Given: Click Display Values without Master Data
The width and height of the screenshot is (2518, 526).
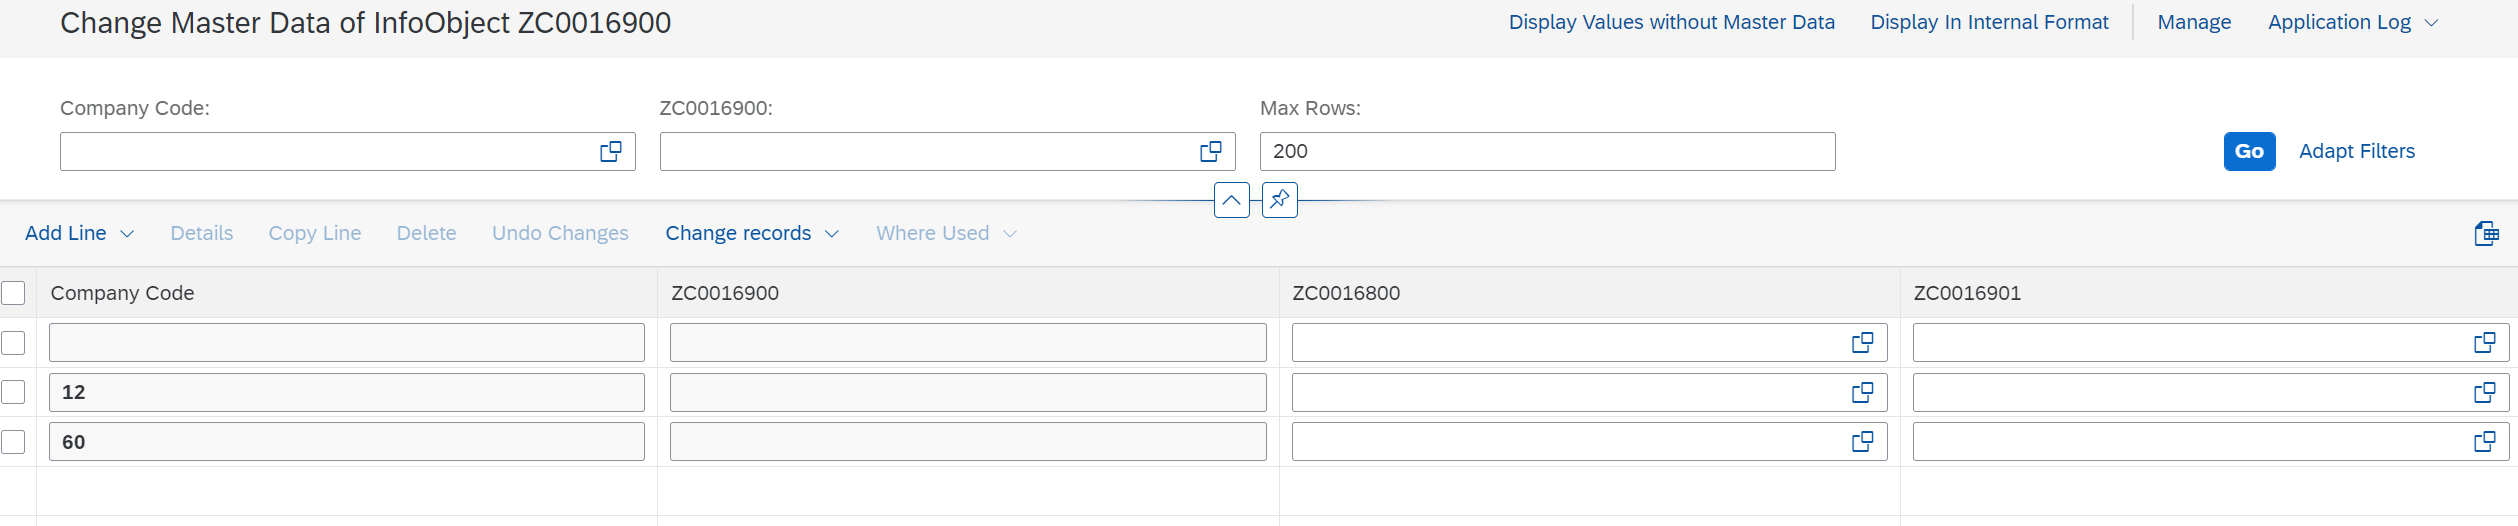Looking at the screenshot, I should pyautogui.click(x=1671, y=22).
